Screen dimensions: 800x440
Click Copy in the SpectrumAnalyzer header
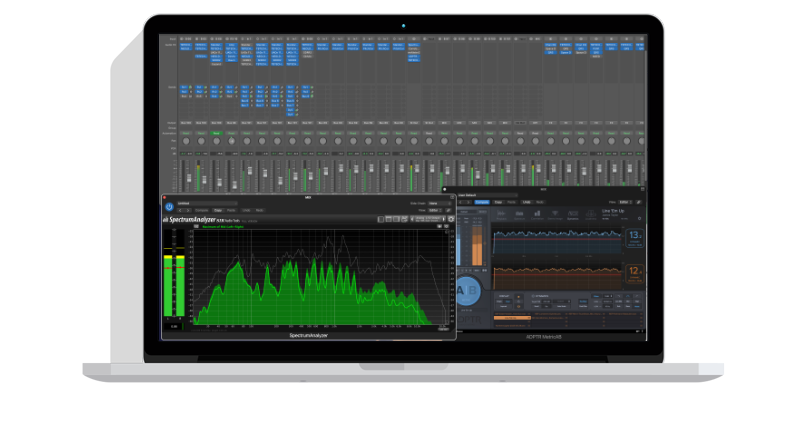coord(217,211)
